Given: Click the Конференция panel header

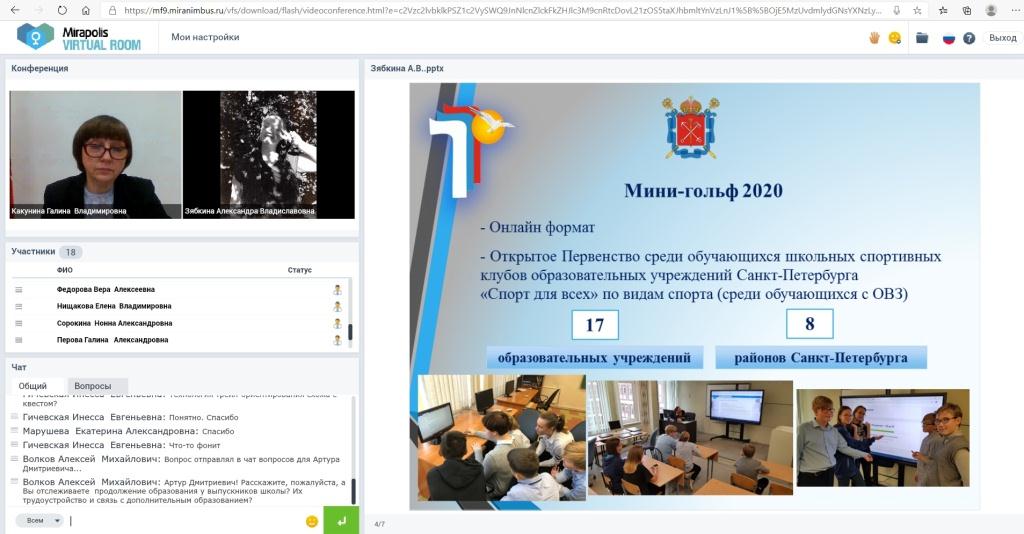Looking at the screenshot, I should click(40, 68).
